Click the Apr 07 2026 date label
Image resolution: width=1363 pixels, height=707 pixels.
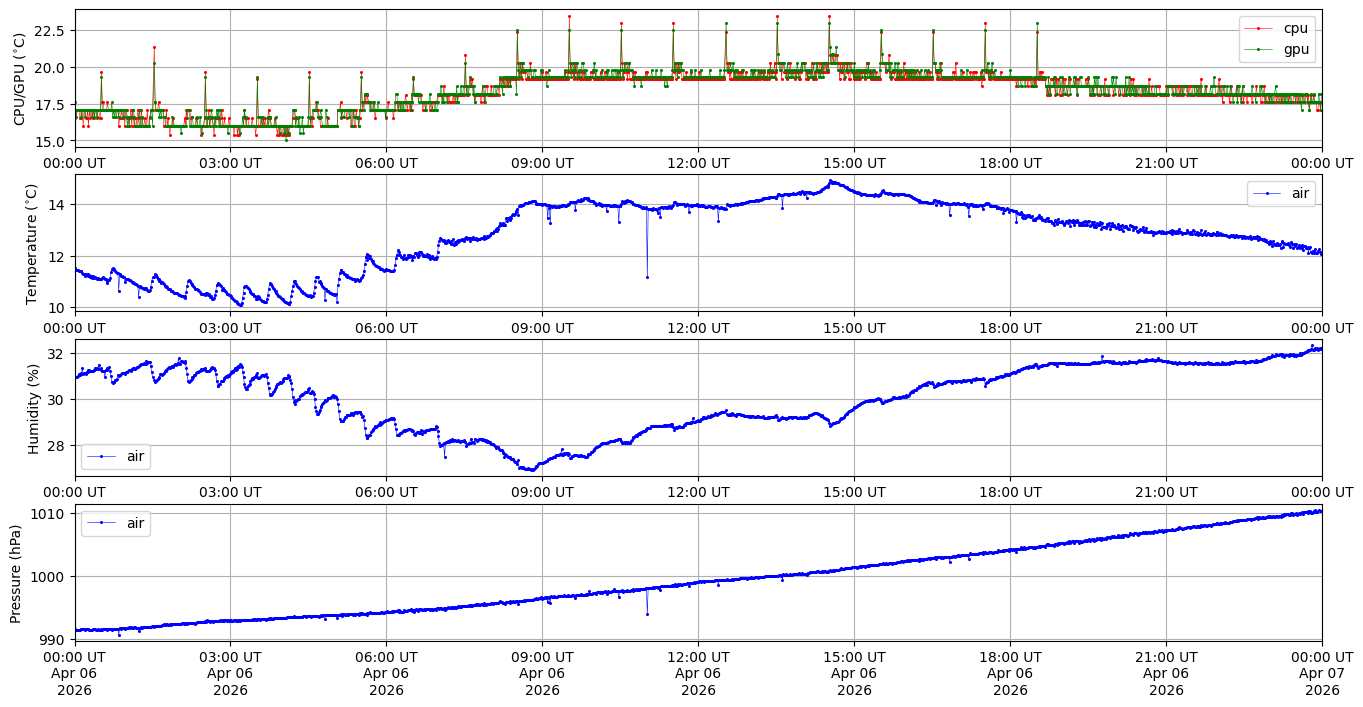click(1322, 682)
